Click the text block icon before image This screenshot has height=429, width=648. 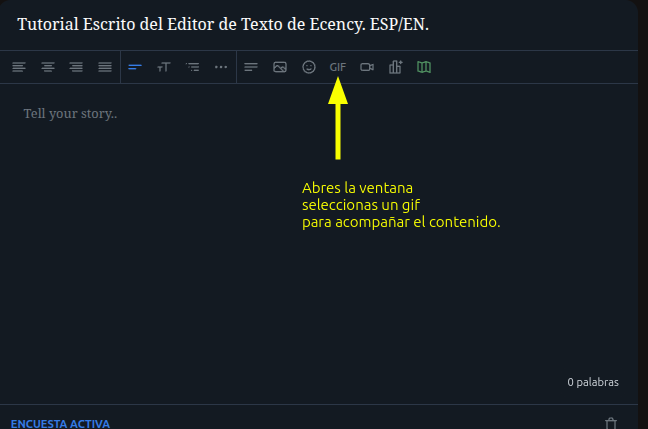point(251,67)
